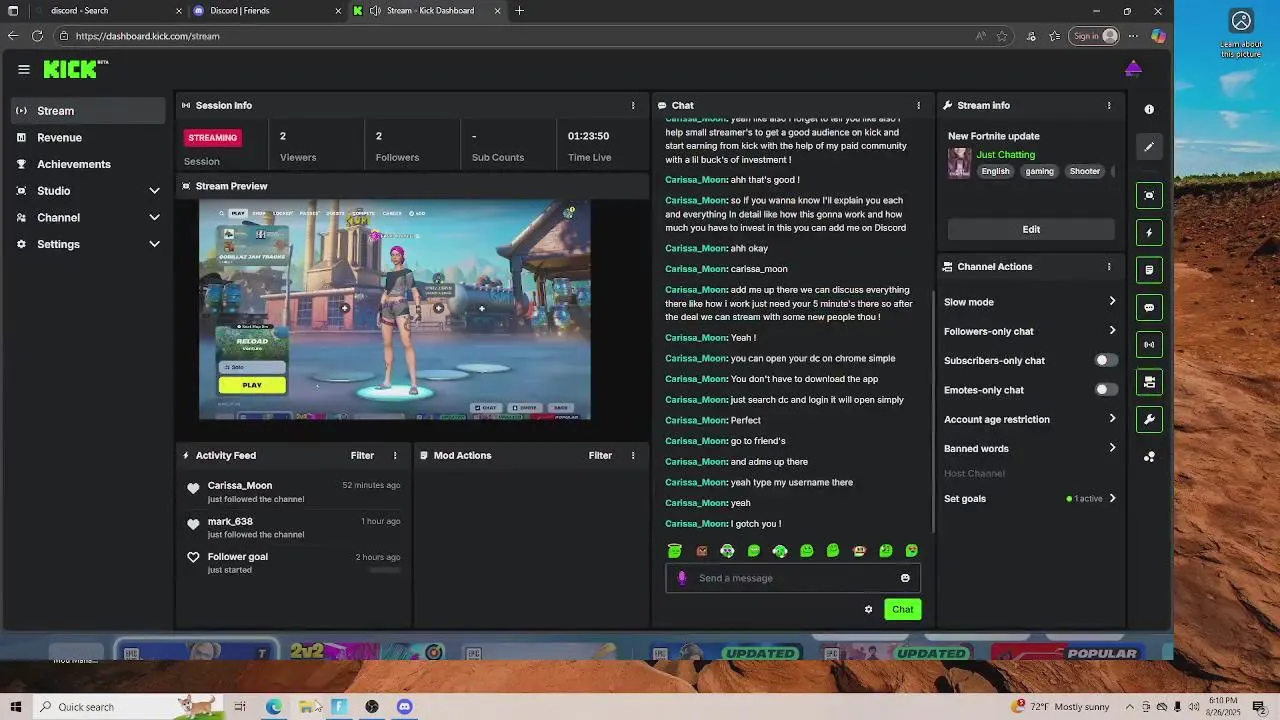The height and width of the screenshot is (720, 1280).
Task: Open Channel Actions three-dot menu
Action: click(1109, 267)
